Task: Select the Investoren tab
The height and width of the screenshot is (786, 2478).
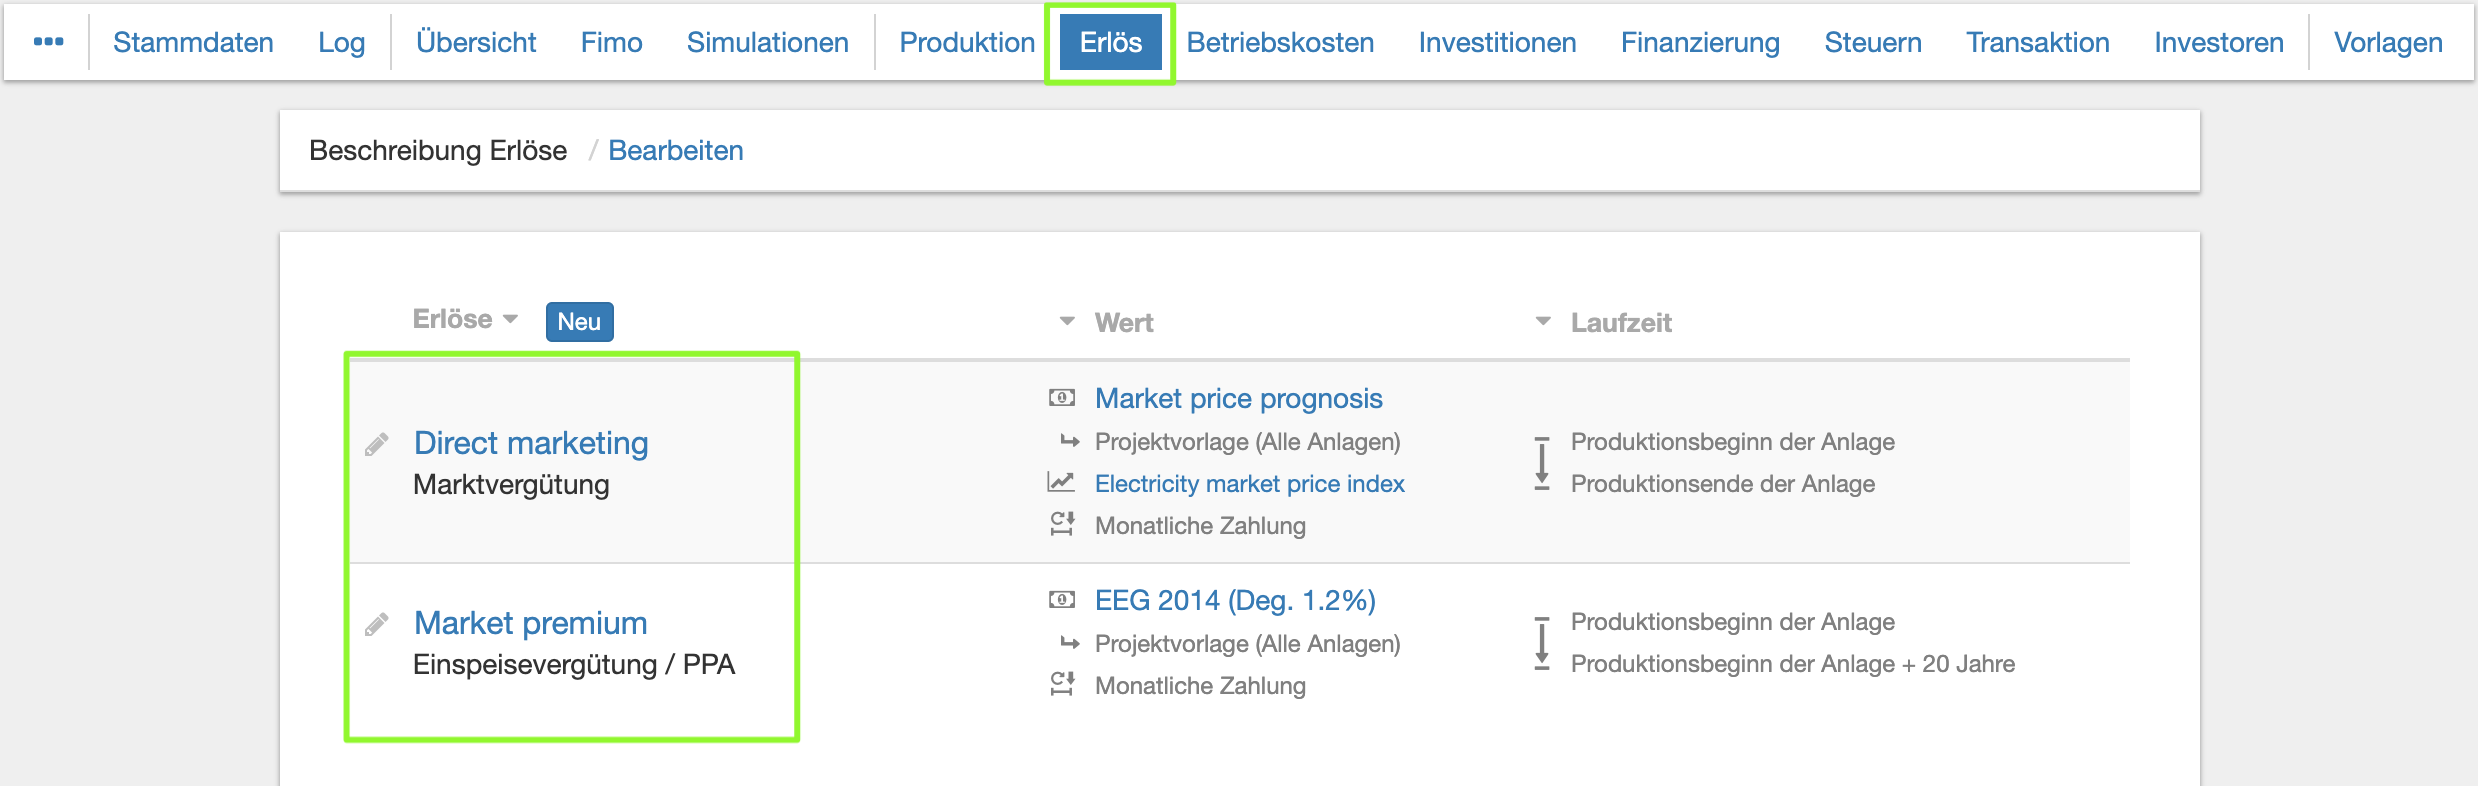Action: point(2218,42)
